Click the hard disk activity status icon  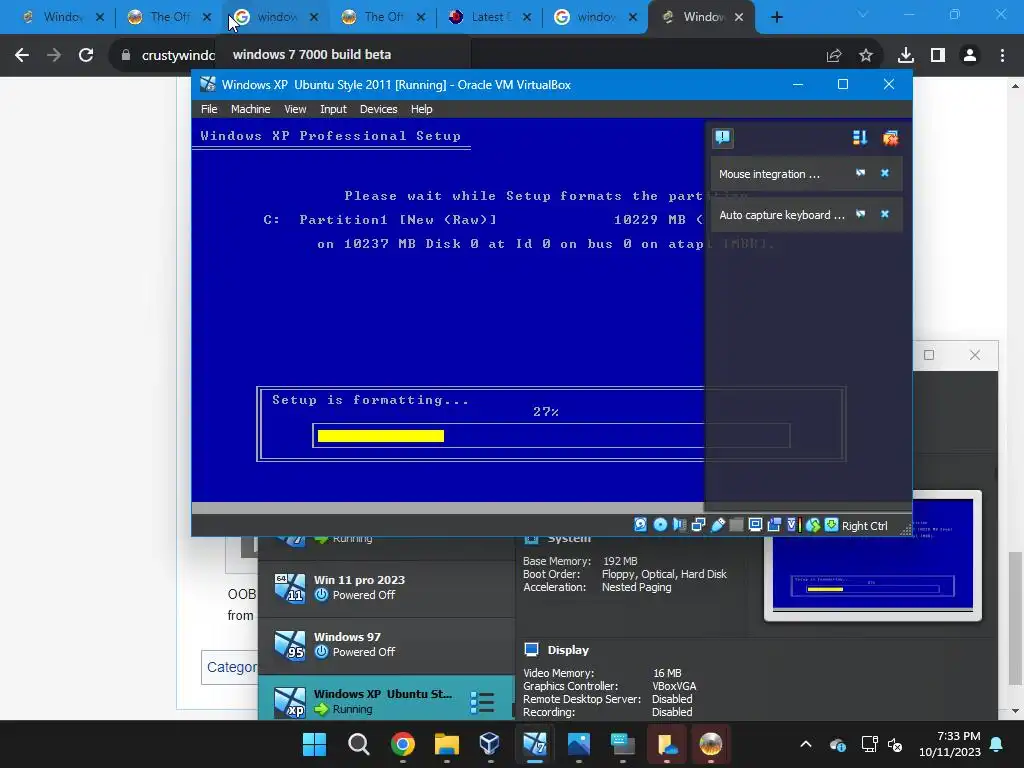click(x=641, y=524)
